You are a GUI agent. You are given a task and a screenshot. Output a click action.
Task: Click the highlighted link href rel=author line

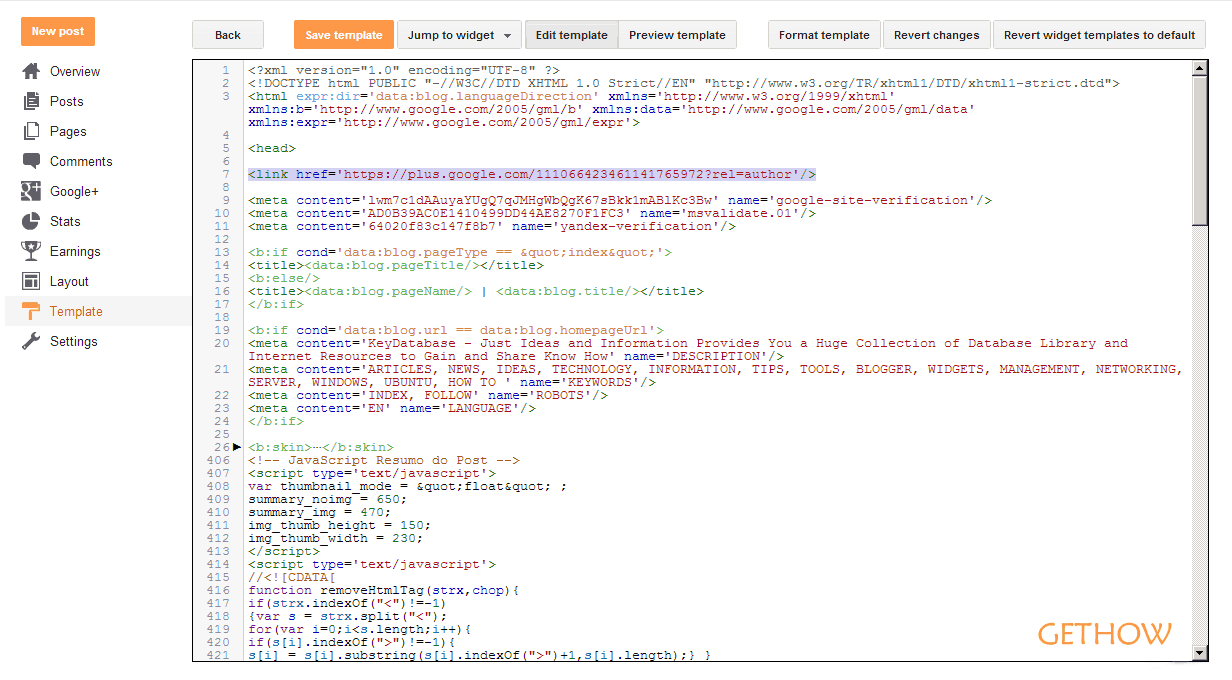click(532, 174)
